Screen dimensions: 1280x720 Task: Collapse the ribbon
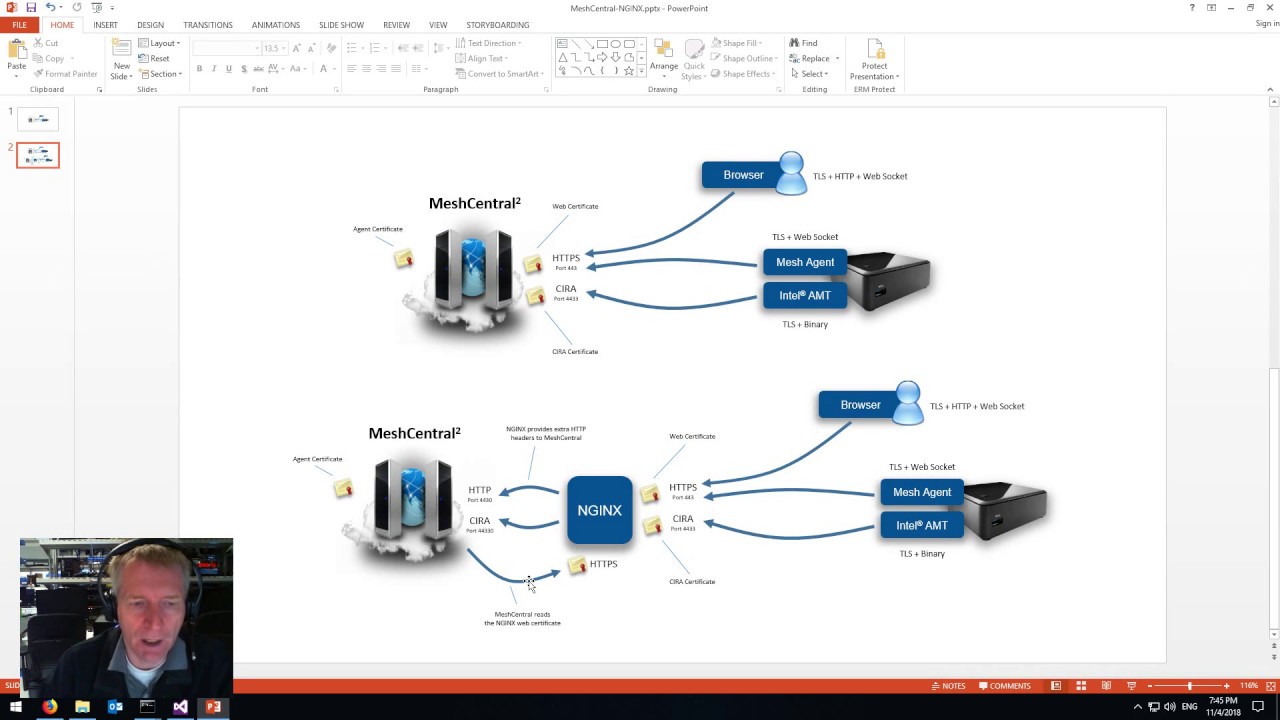[x=1272, y=89]
